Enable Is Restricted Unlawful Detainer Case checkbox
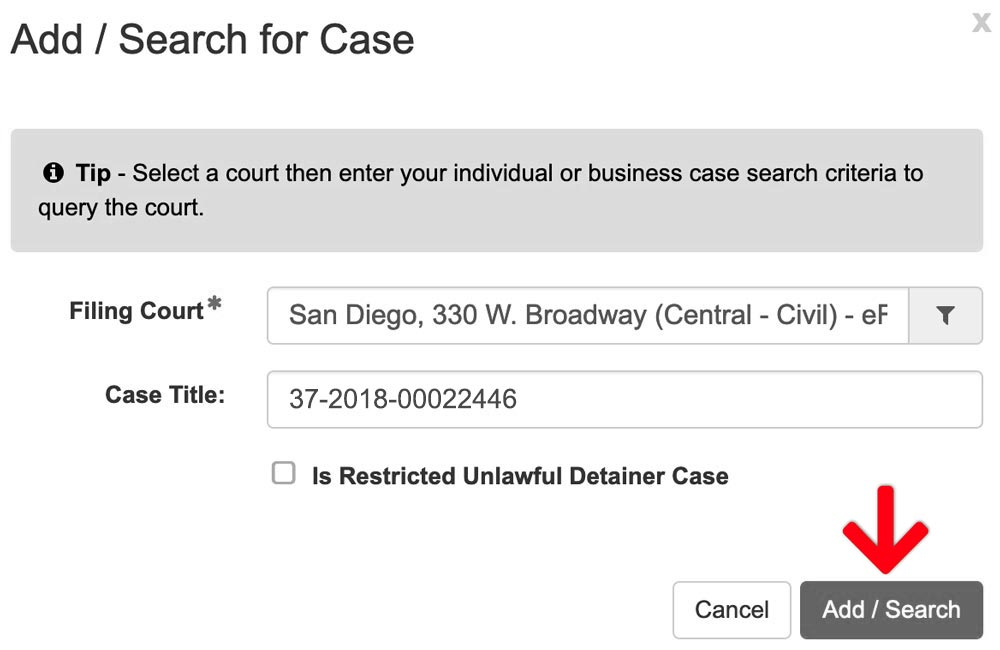Screen dimensions: 1000x650 [x=283, y=473]
